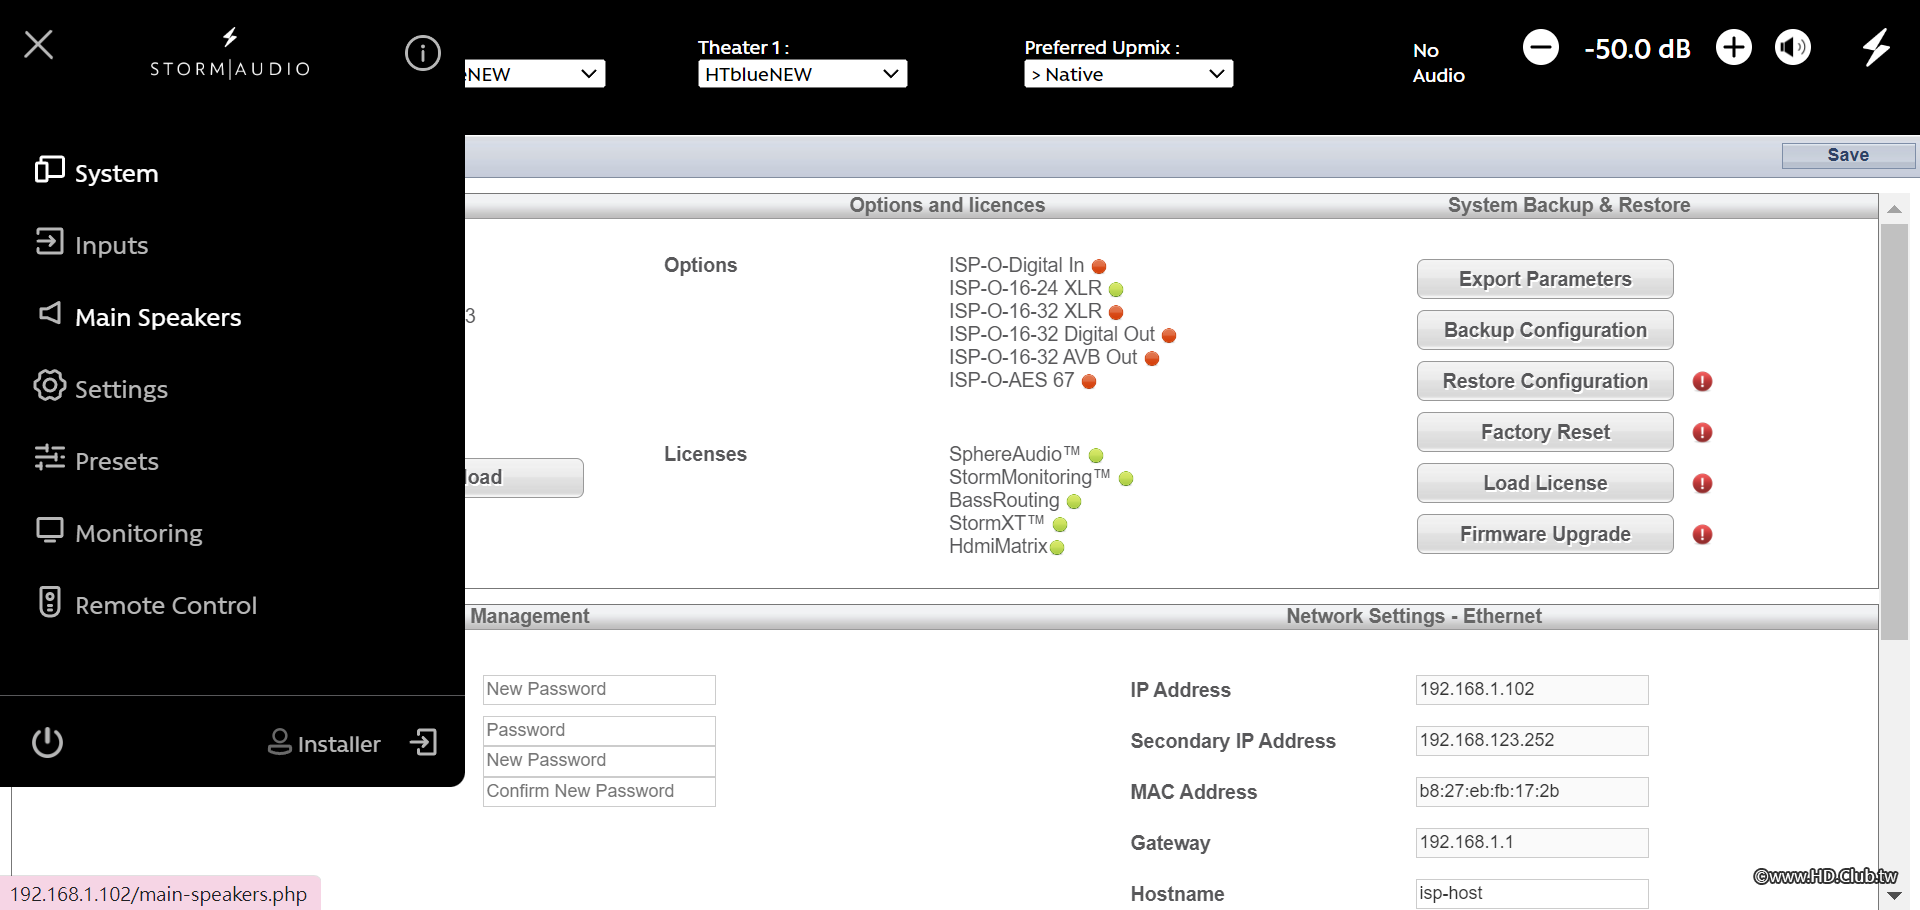Image resolution: width=1920 pixels, height=910 pixels.
Task: Open Monitoring menu item
Action: [x=139, y=533]
